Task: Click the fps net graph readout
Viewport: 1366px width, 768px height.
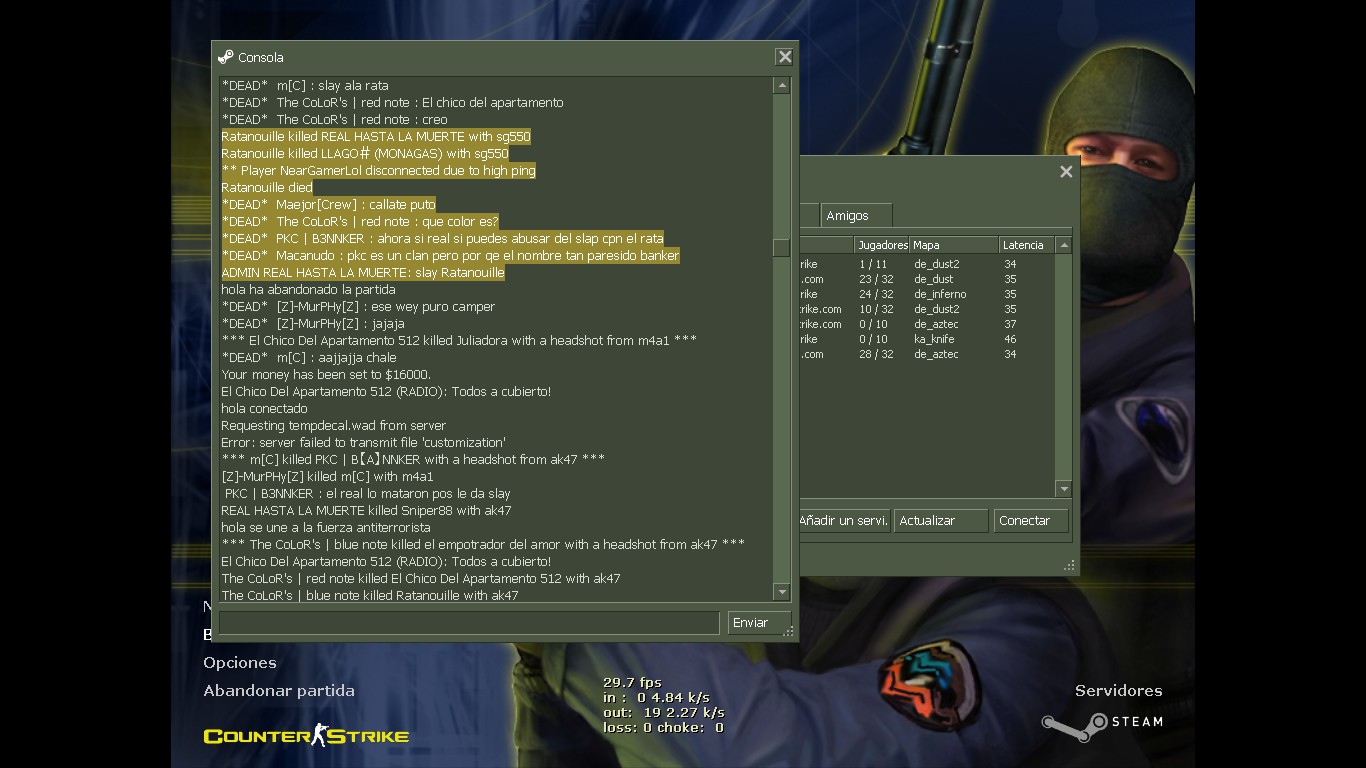Action: pos(663,705)
